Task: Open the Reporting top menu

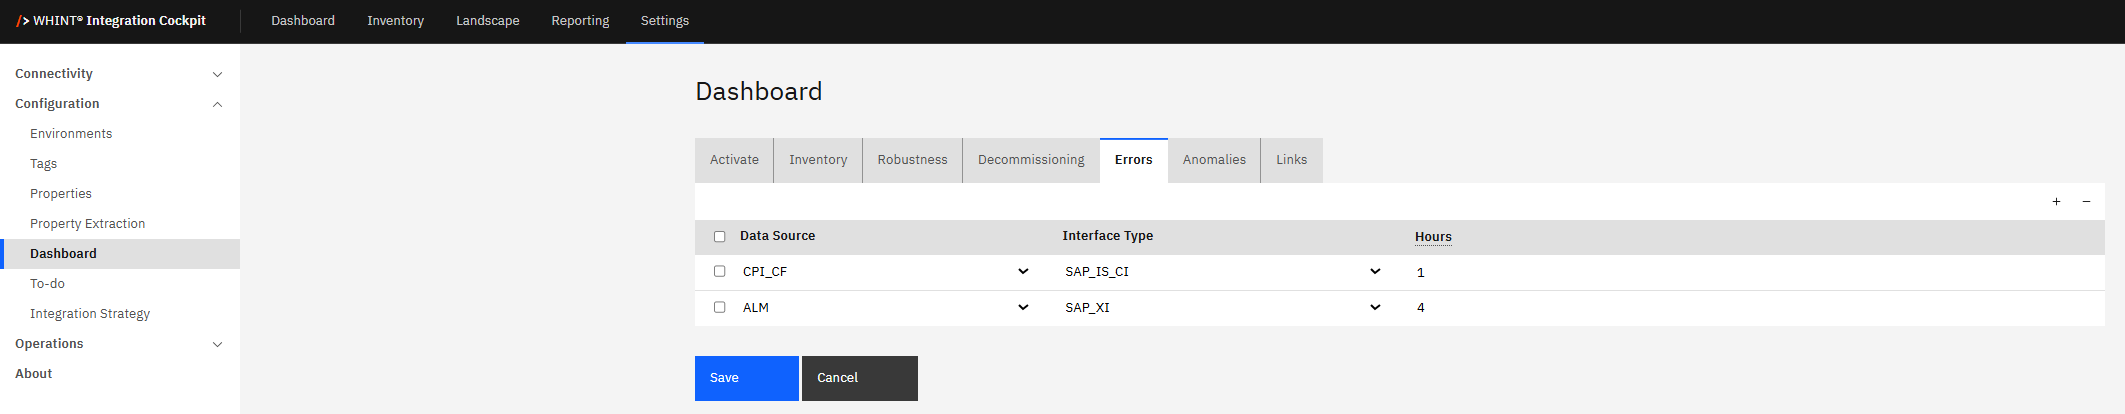Action: [580, 21]
